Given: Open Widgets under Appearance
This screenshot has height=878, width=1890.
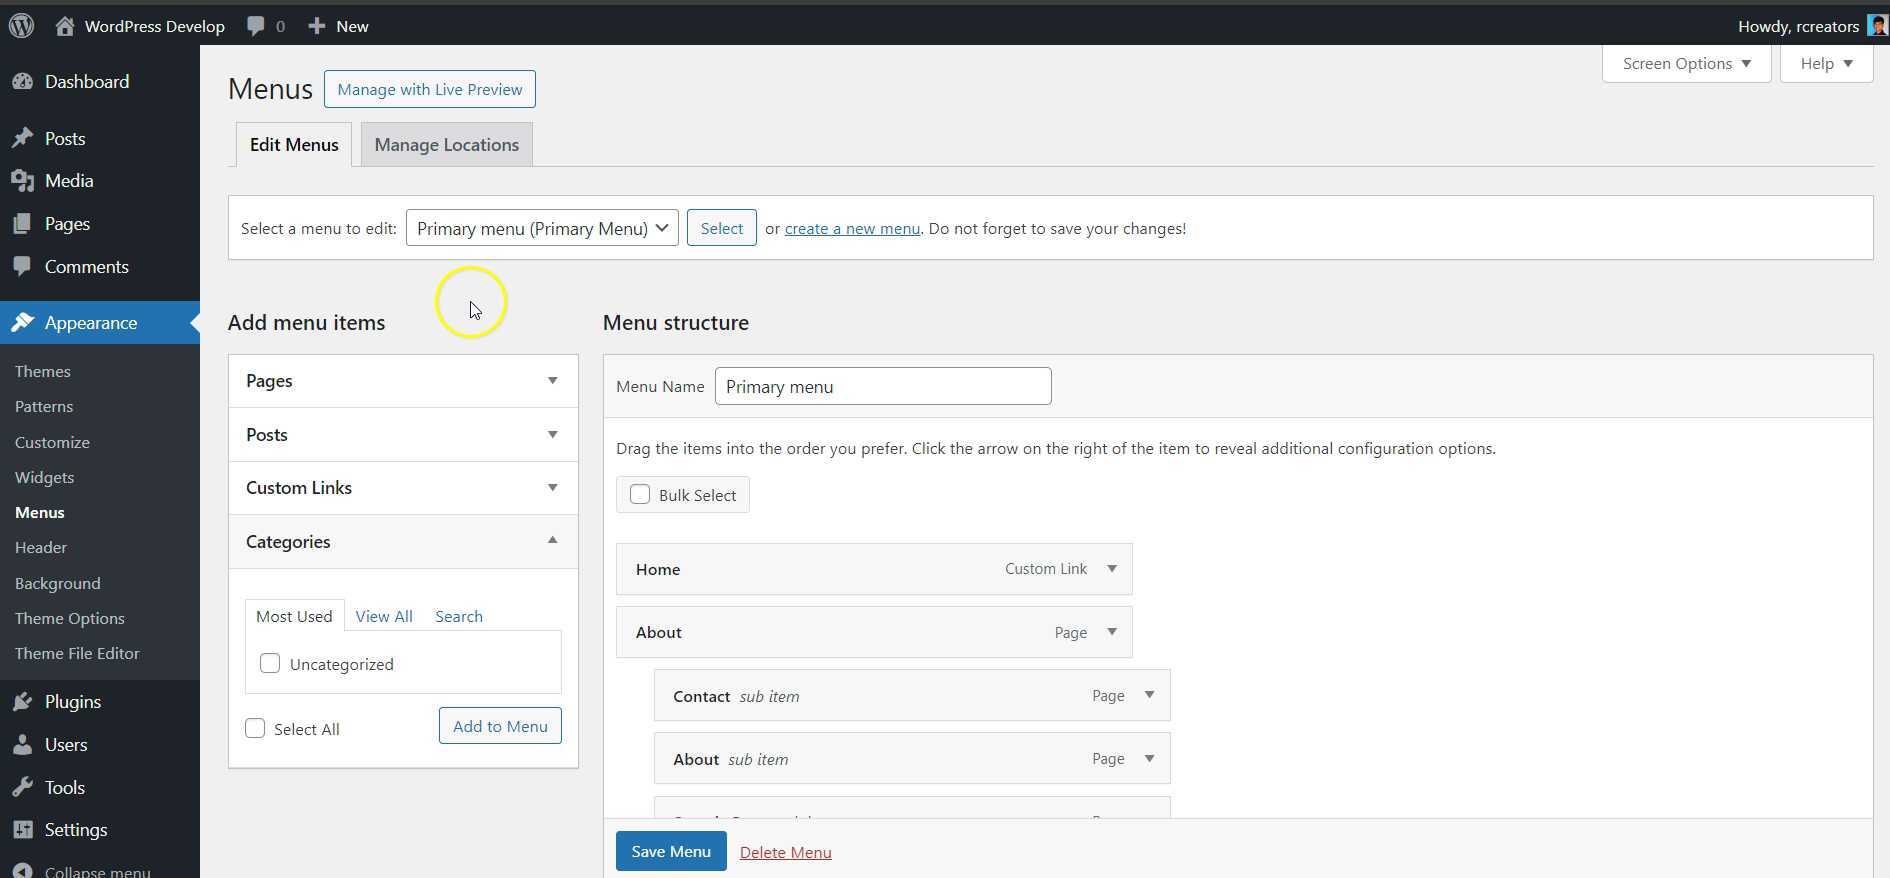Looking at the screenshot, I should pos(44,477).
